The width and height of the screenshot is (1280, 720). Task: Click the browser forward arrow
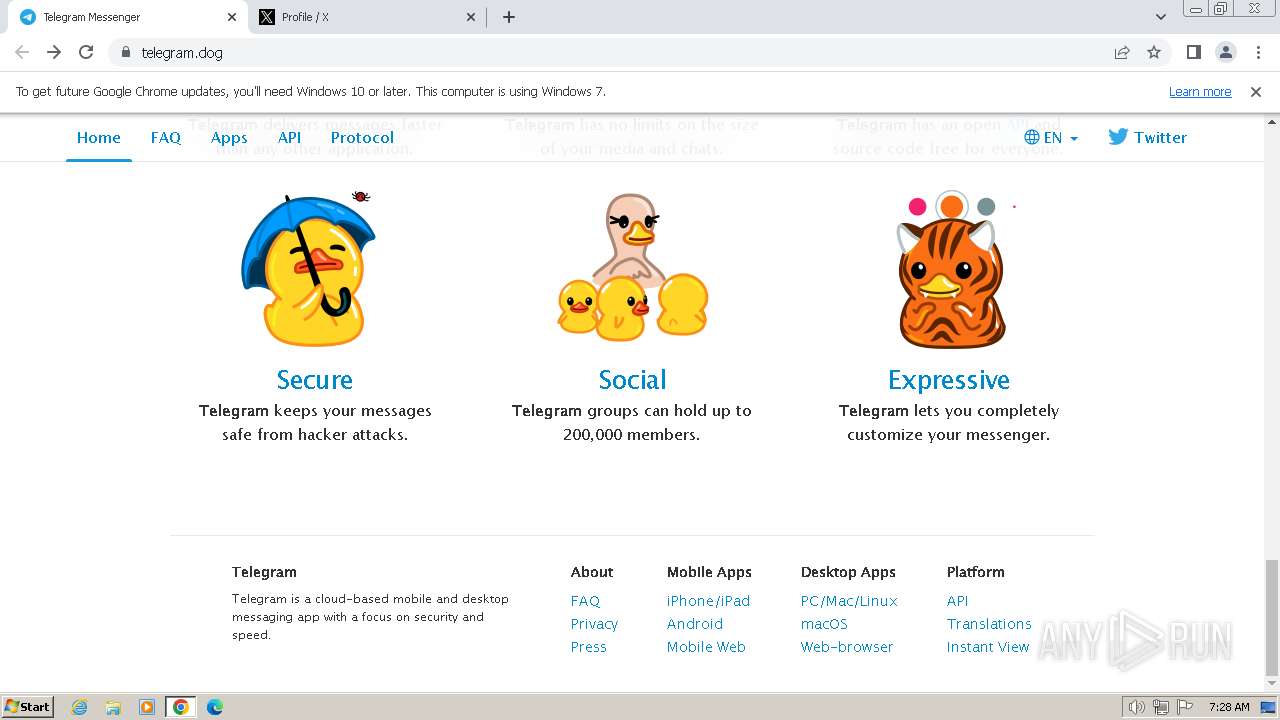click(54, 52)
